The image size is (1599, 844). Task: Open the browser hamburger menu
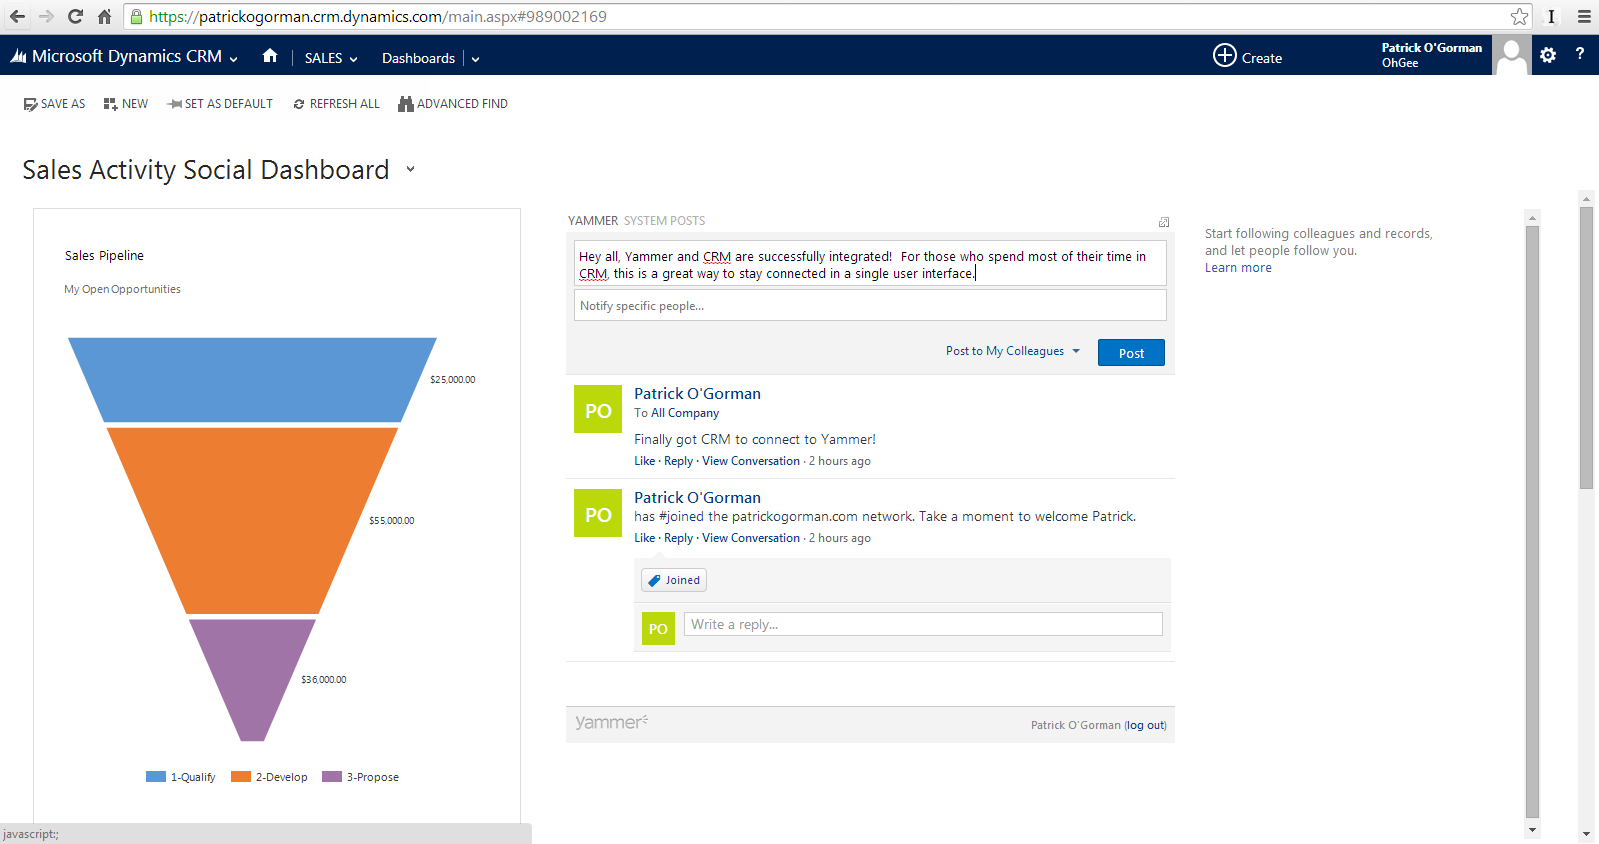(x=1584, y=16)
